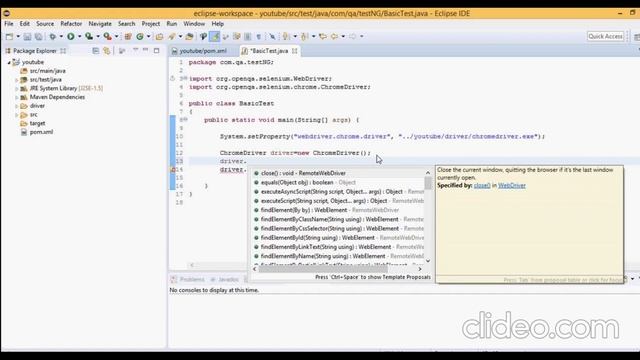Toggle Block Selection Mode in toolbar

tap(247, 36)
